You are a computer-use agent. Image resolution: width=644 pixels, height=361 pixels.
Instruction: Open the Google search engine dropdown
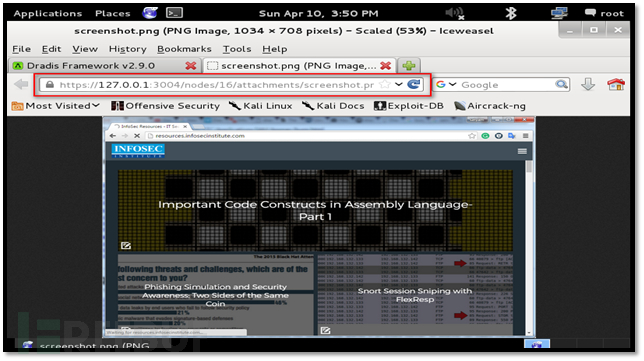446,84
